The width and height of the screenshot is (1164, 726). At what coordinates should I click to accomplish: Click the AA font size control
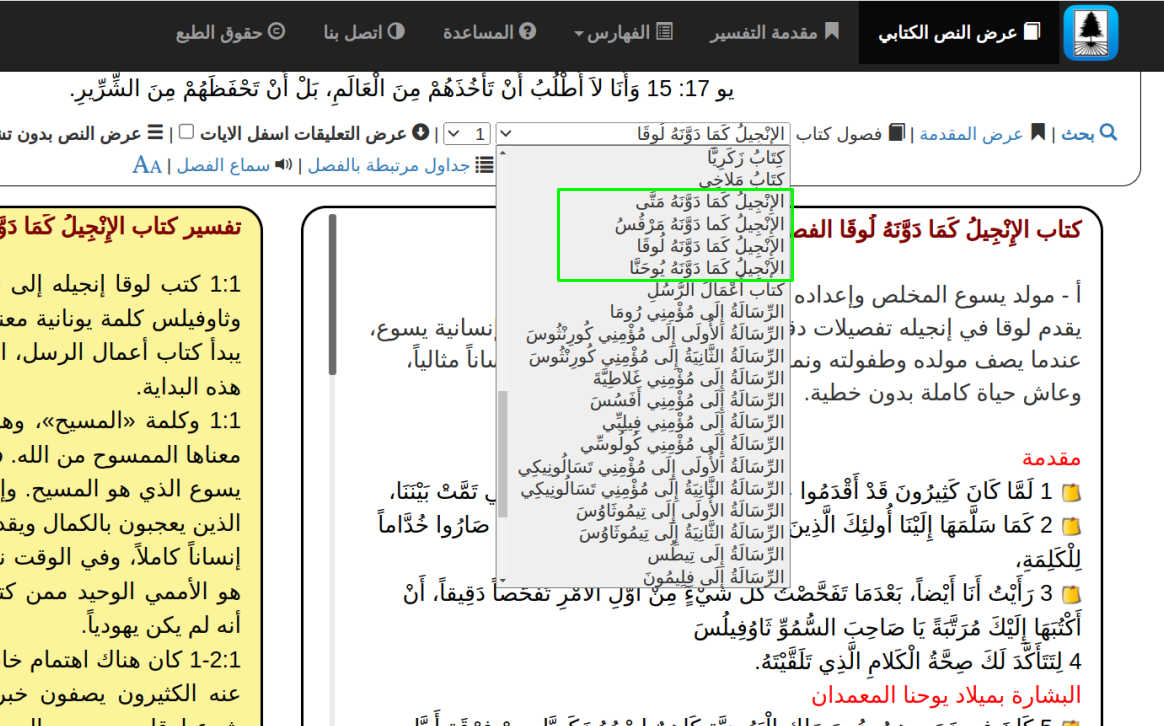point(147,165)
